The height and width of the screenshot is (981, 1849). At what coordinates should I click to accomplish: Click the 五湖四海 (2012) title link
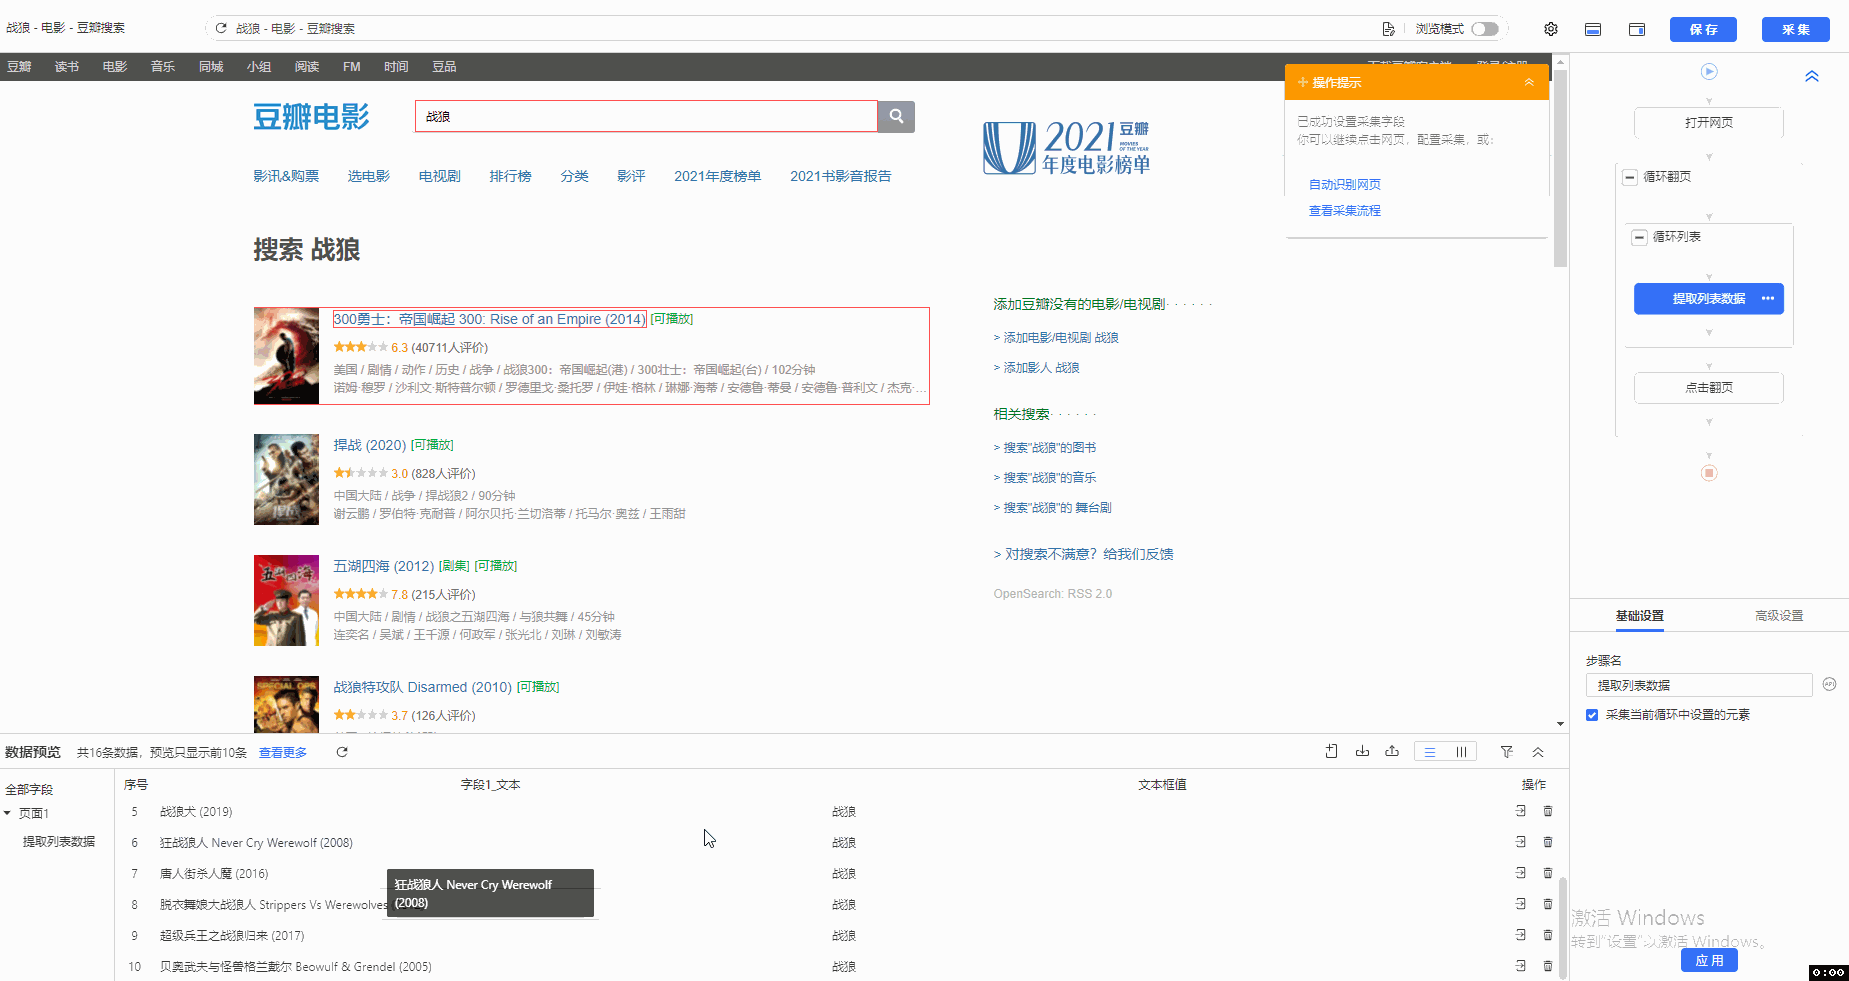click(x=383, y=566)
